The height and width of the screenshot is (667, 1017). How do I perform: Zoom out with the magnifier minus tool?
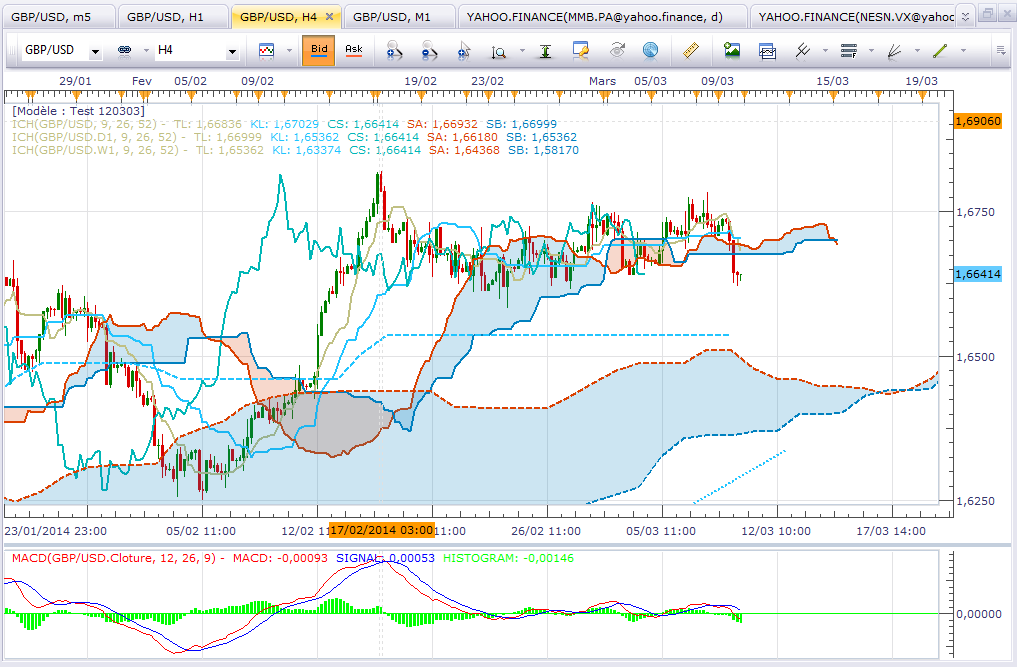tap(429, 51)
